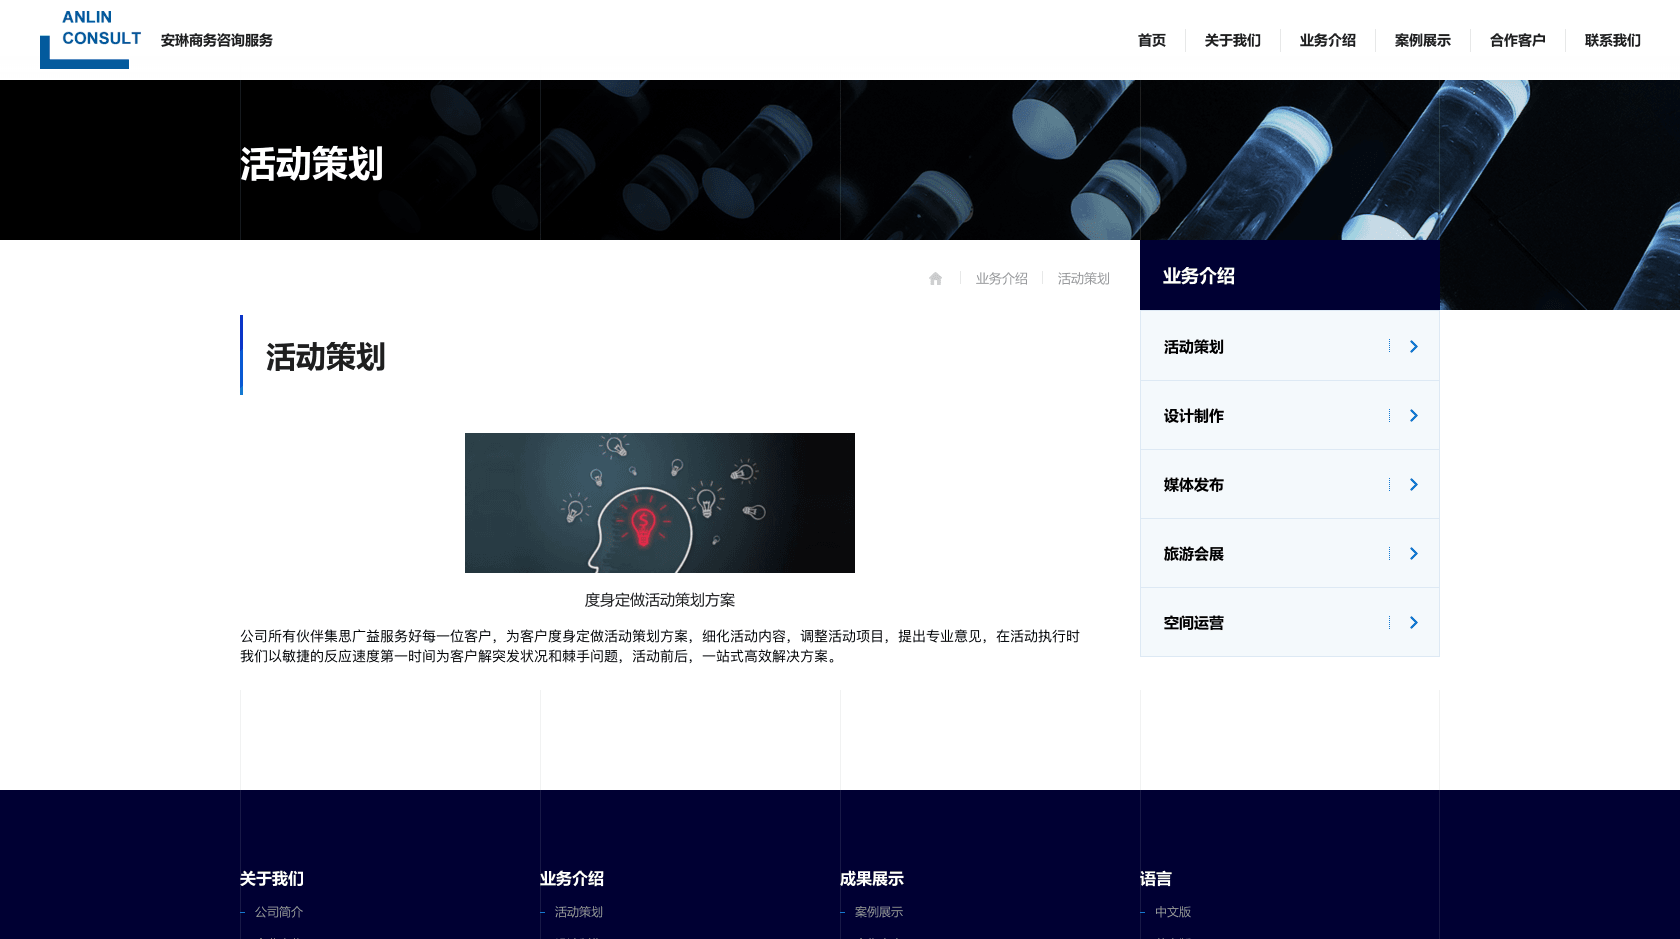Select 联系我们 in the top menu

tap(1612, 40)
